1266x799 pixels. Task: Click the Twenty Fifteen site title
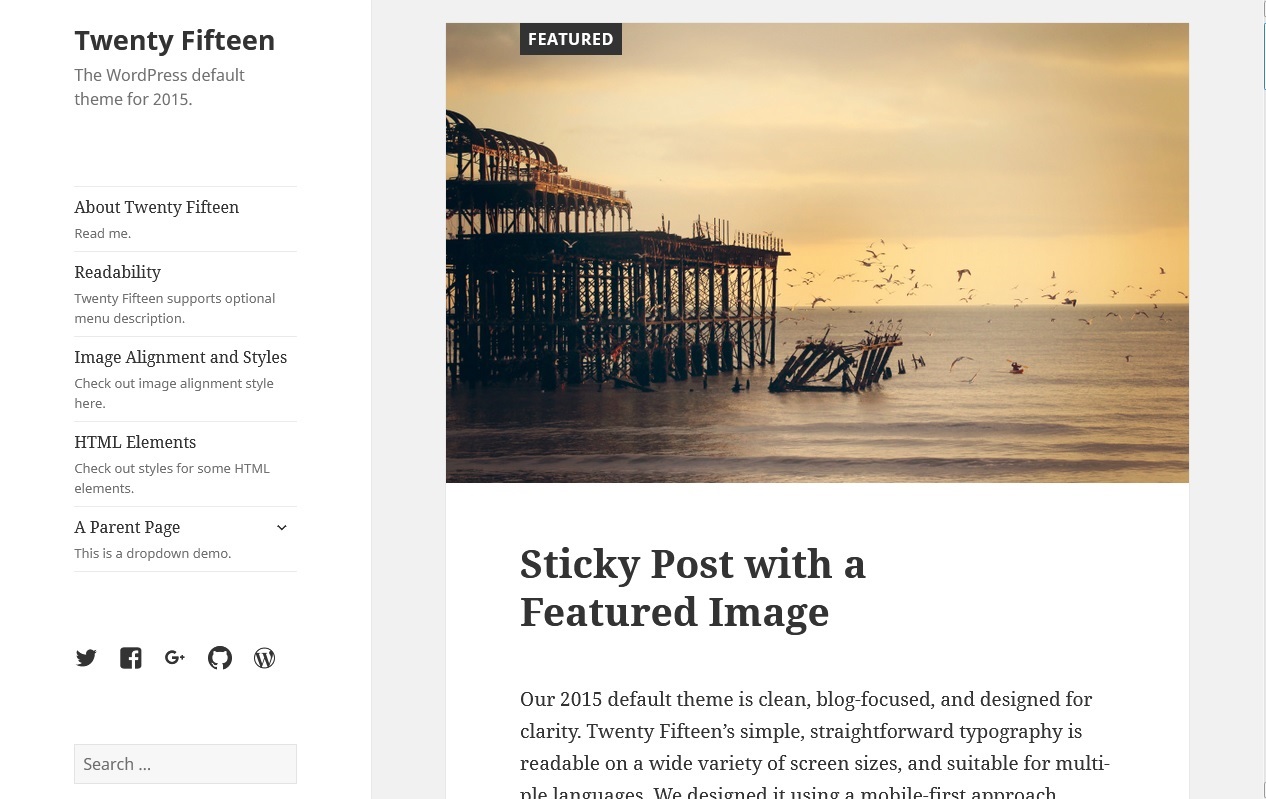[174, 40]
